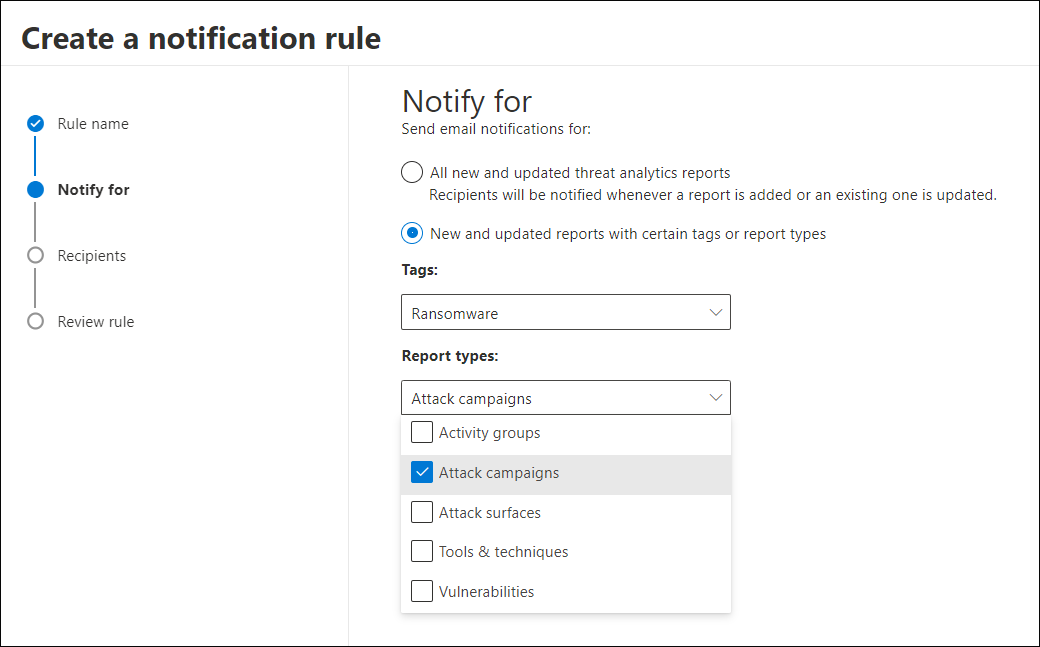
Task: Collapse the Report types dropdown
Action: click(566, 398)
